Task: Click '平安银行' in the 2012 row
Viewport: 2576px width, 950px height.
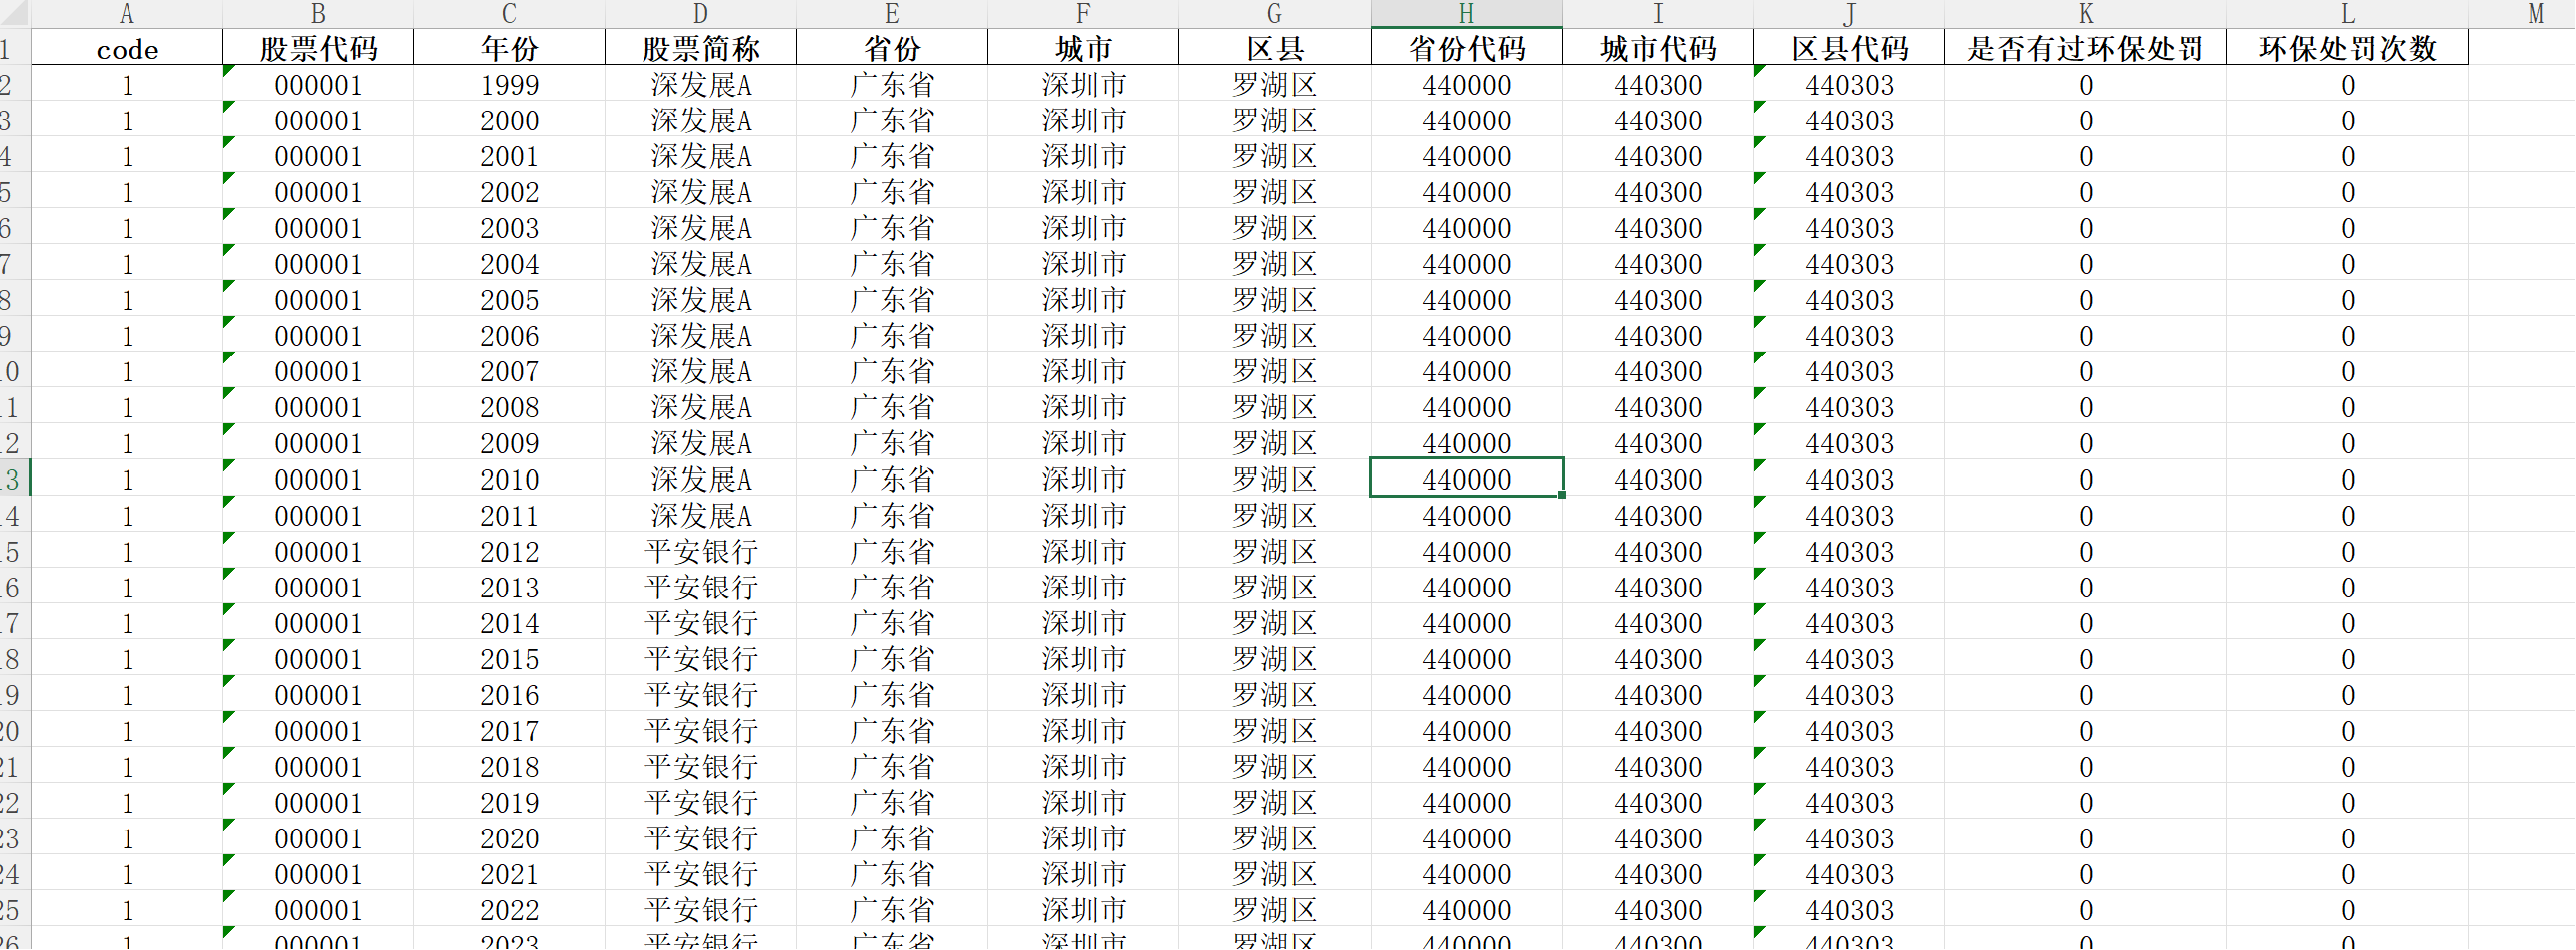Action: (x=701, y=551)
